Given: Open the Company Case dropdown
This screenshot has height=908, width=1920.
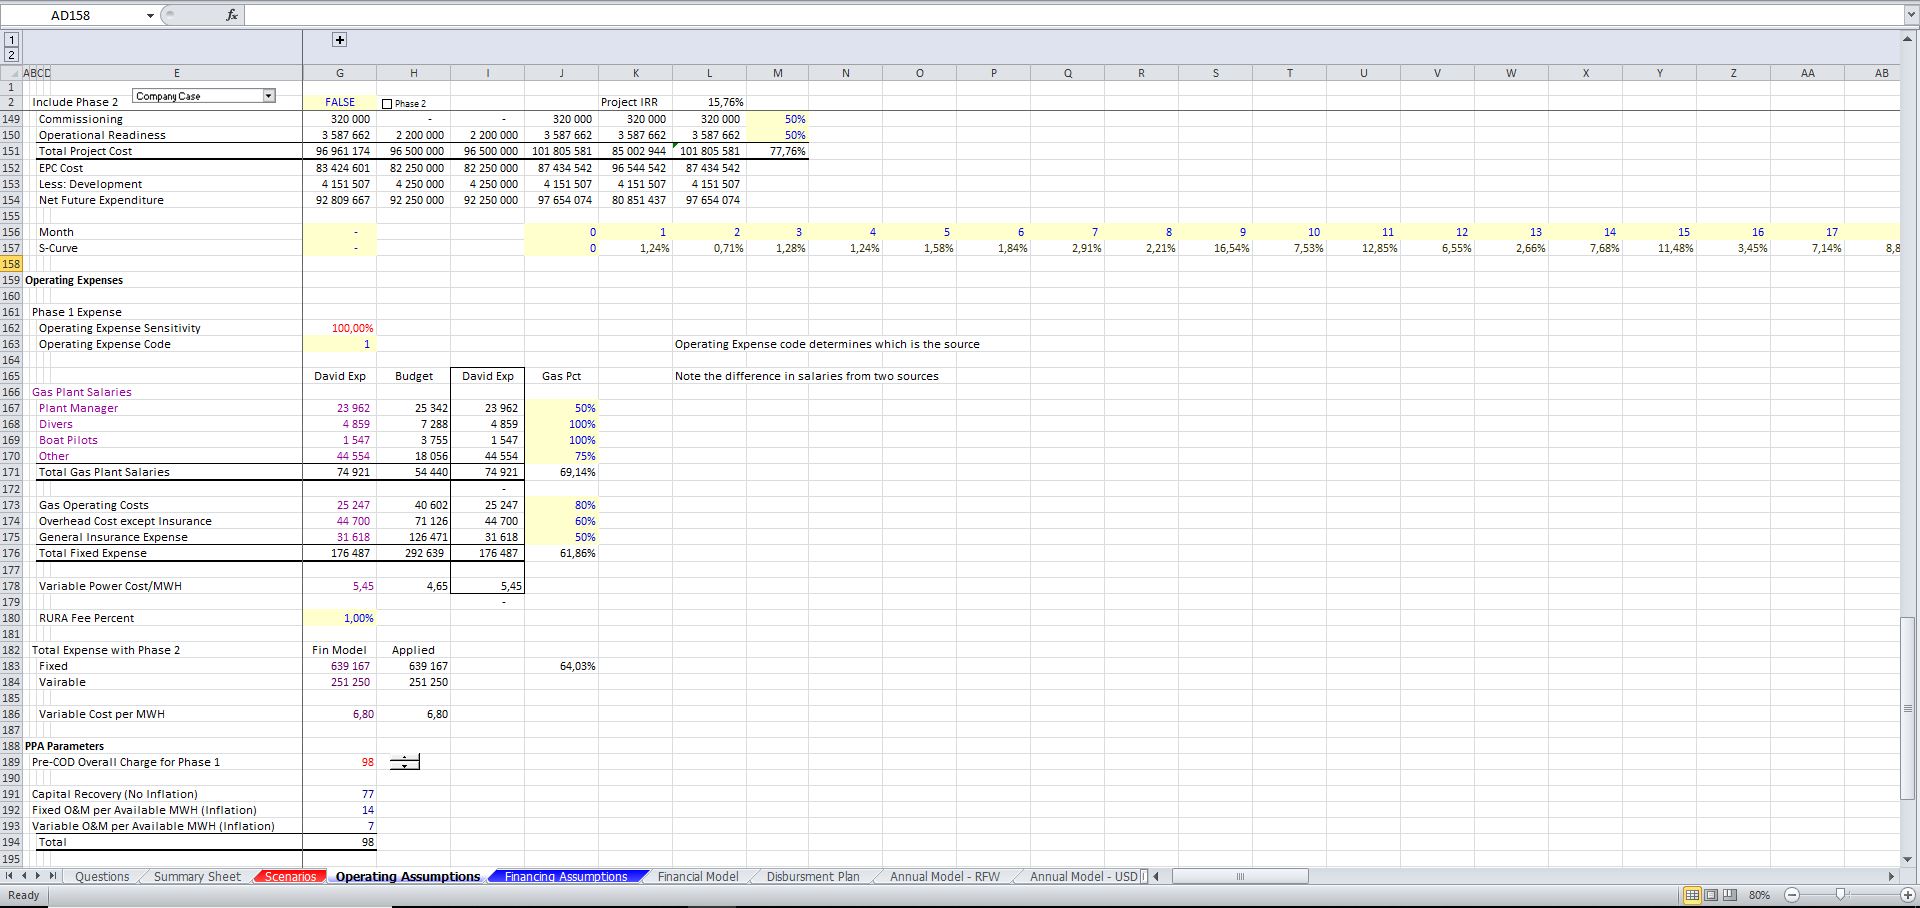Looking at the screenshot, I should click(268, 96).
